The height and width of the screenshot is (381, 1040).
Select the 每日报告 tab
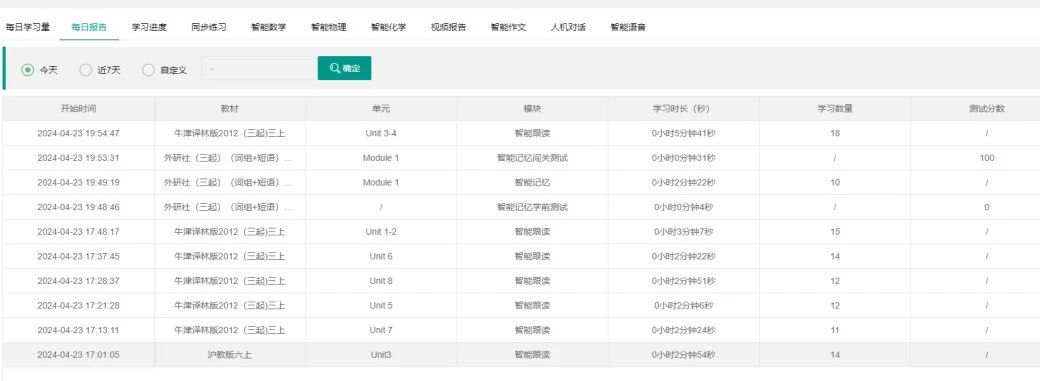click(x=89, y=27)
